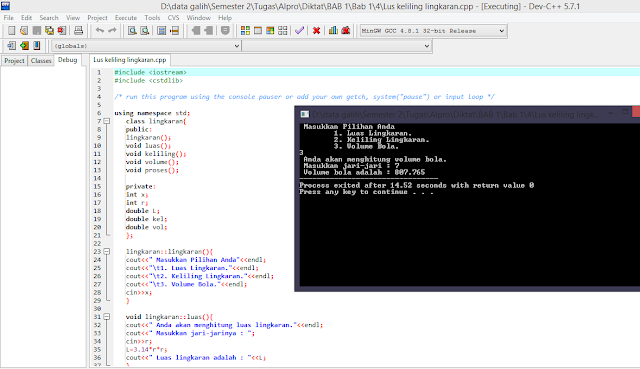The height and width of the screenshot is (369, 640).
Task: Click 'Volume bola adalah : 807.765' console output
Action: 364,172
